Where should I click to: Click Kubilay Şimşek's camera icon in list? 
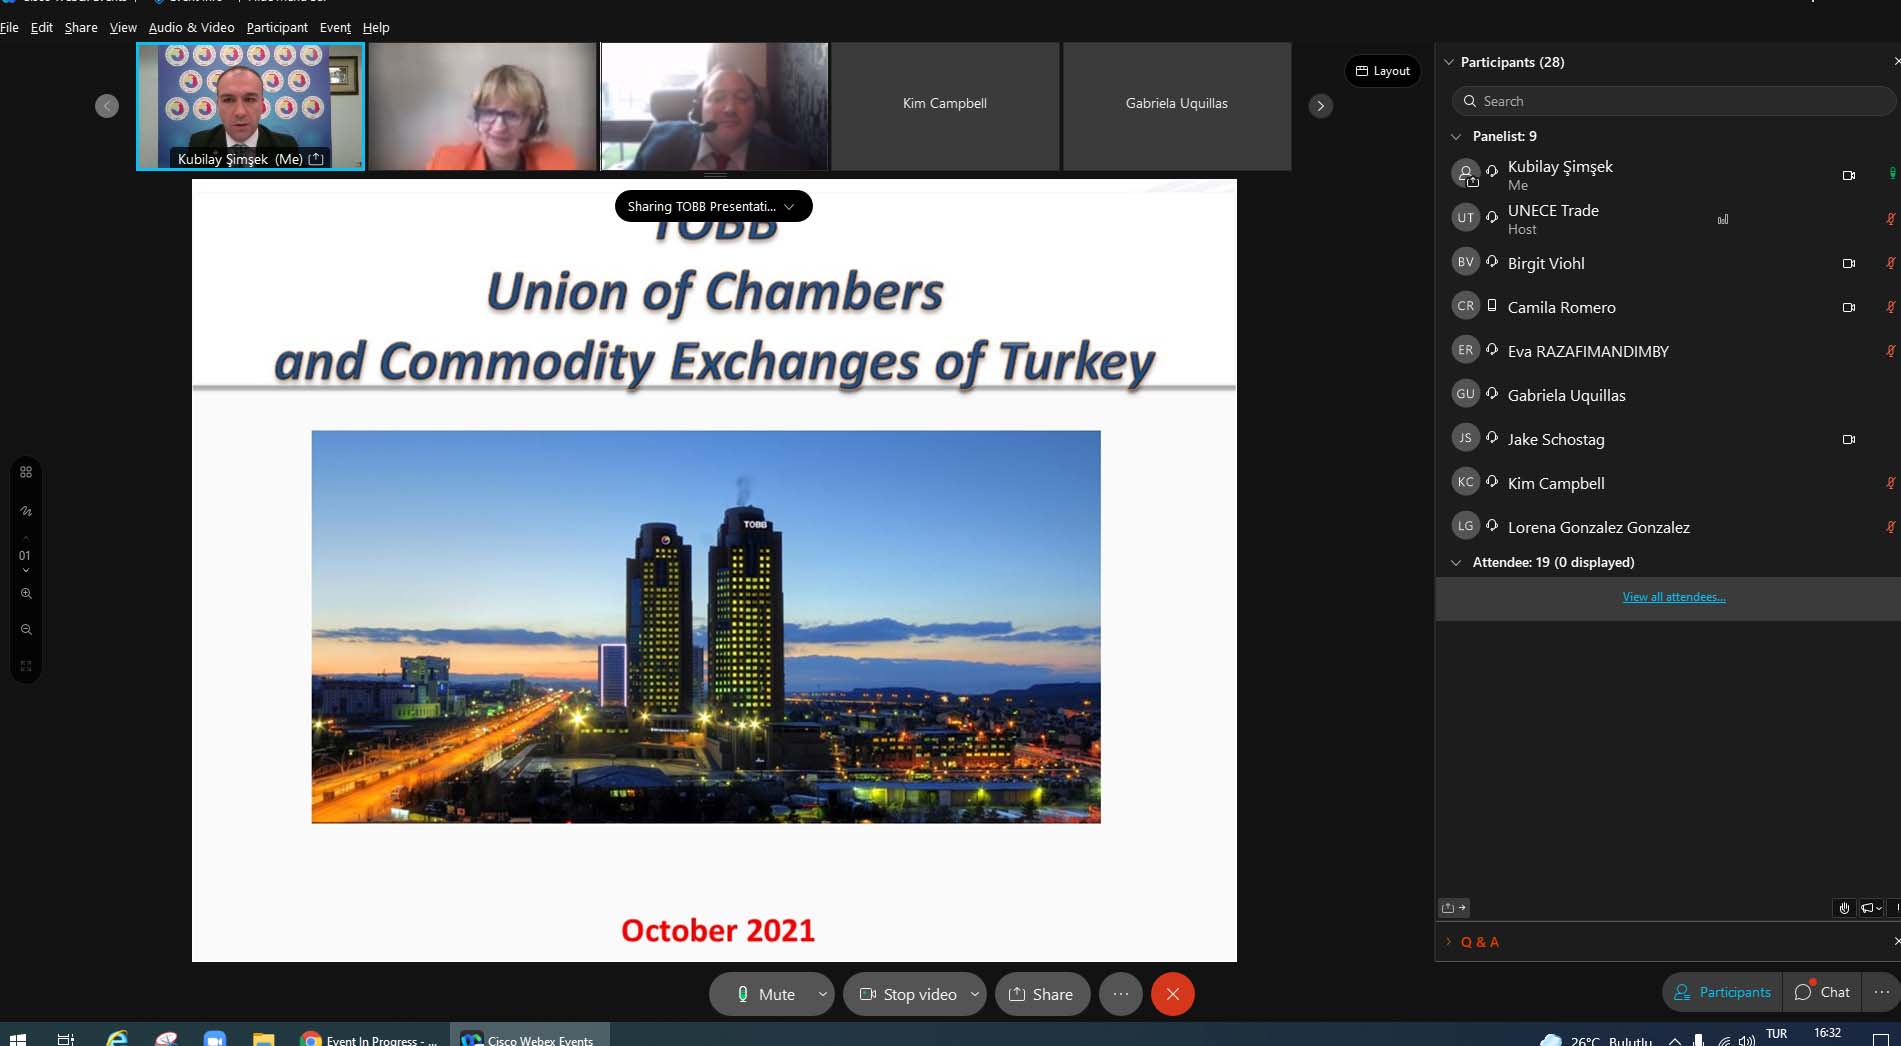click(1849, 175)
